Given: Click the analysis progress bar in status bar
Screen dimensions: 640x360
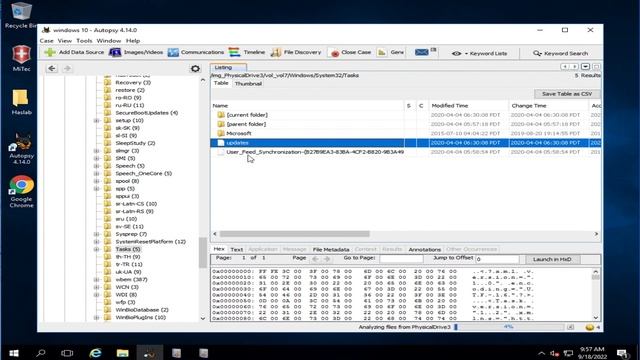Looking at the screenshot, I should click(x=509, y=327).
